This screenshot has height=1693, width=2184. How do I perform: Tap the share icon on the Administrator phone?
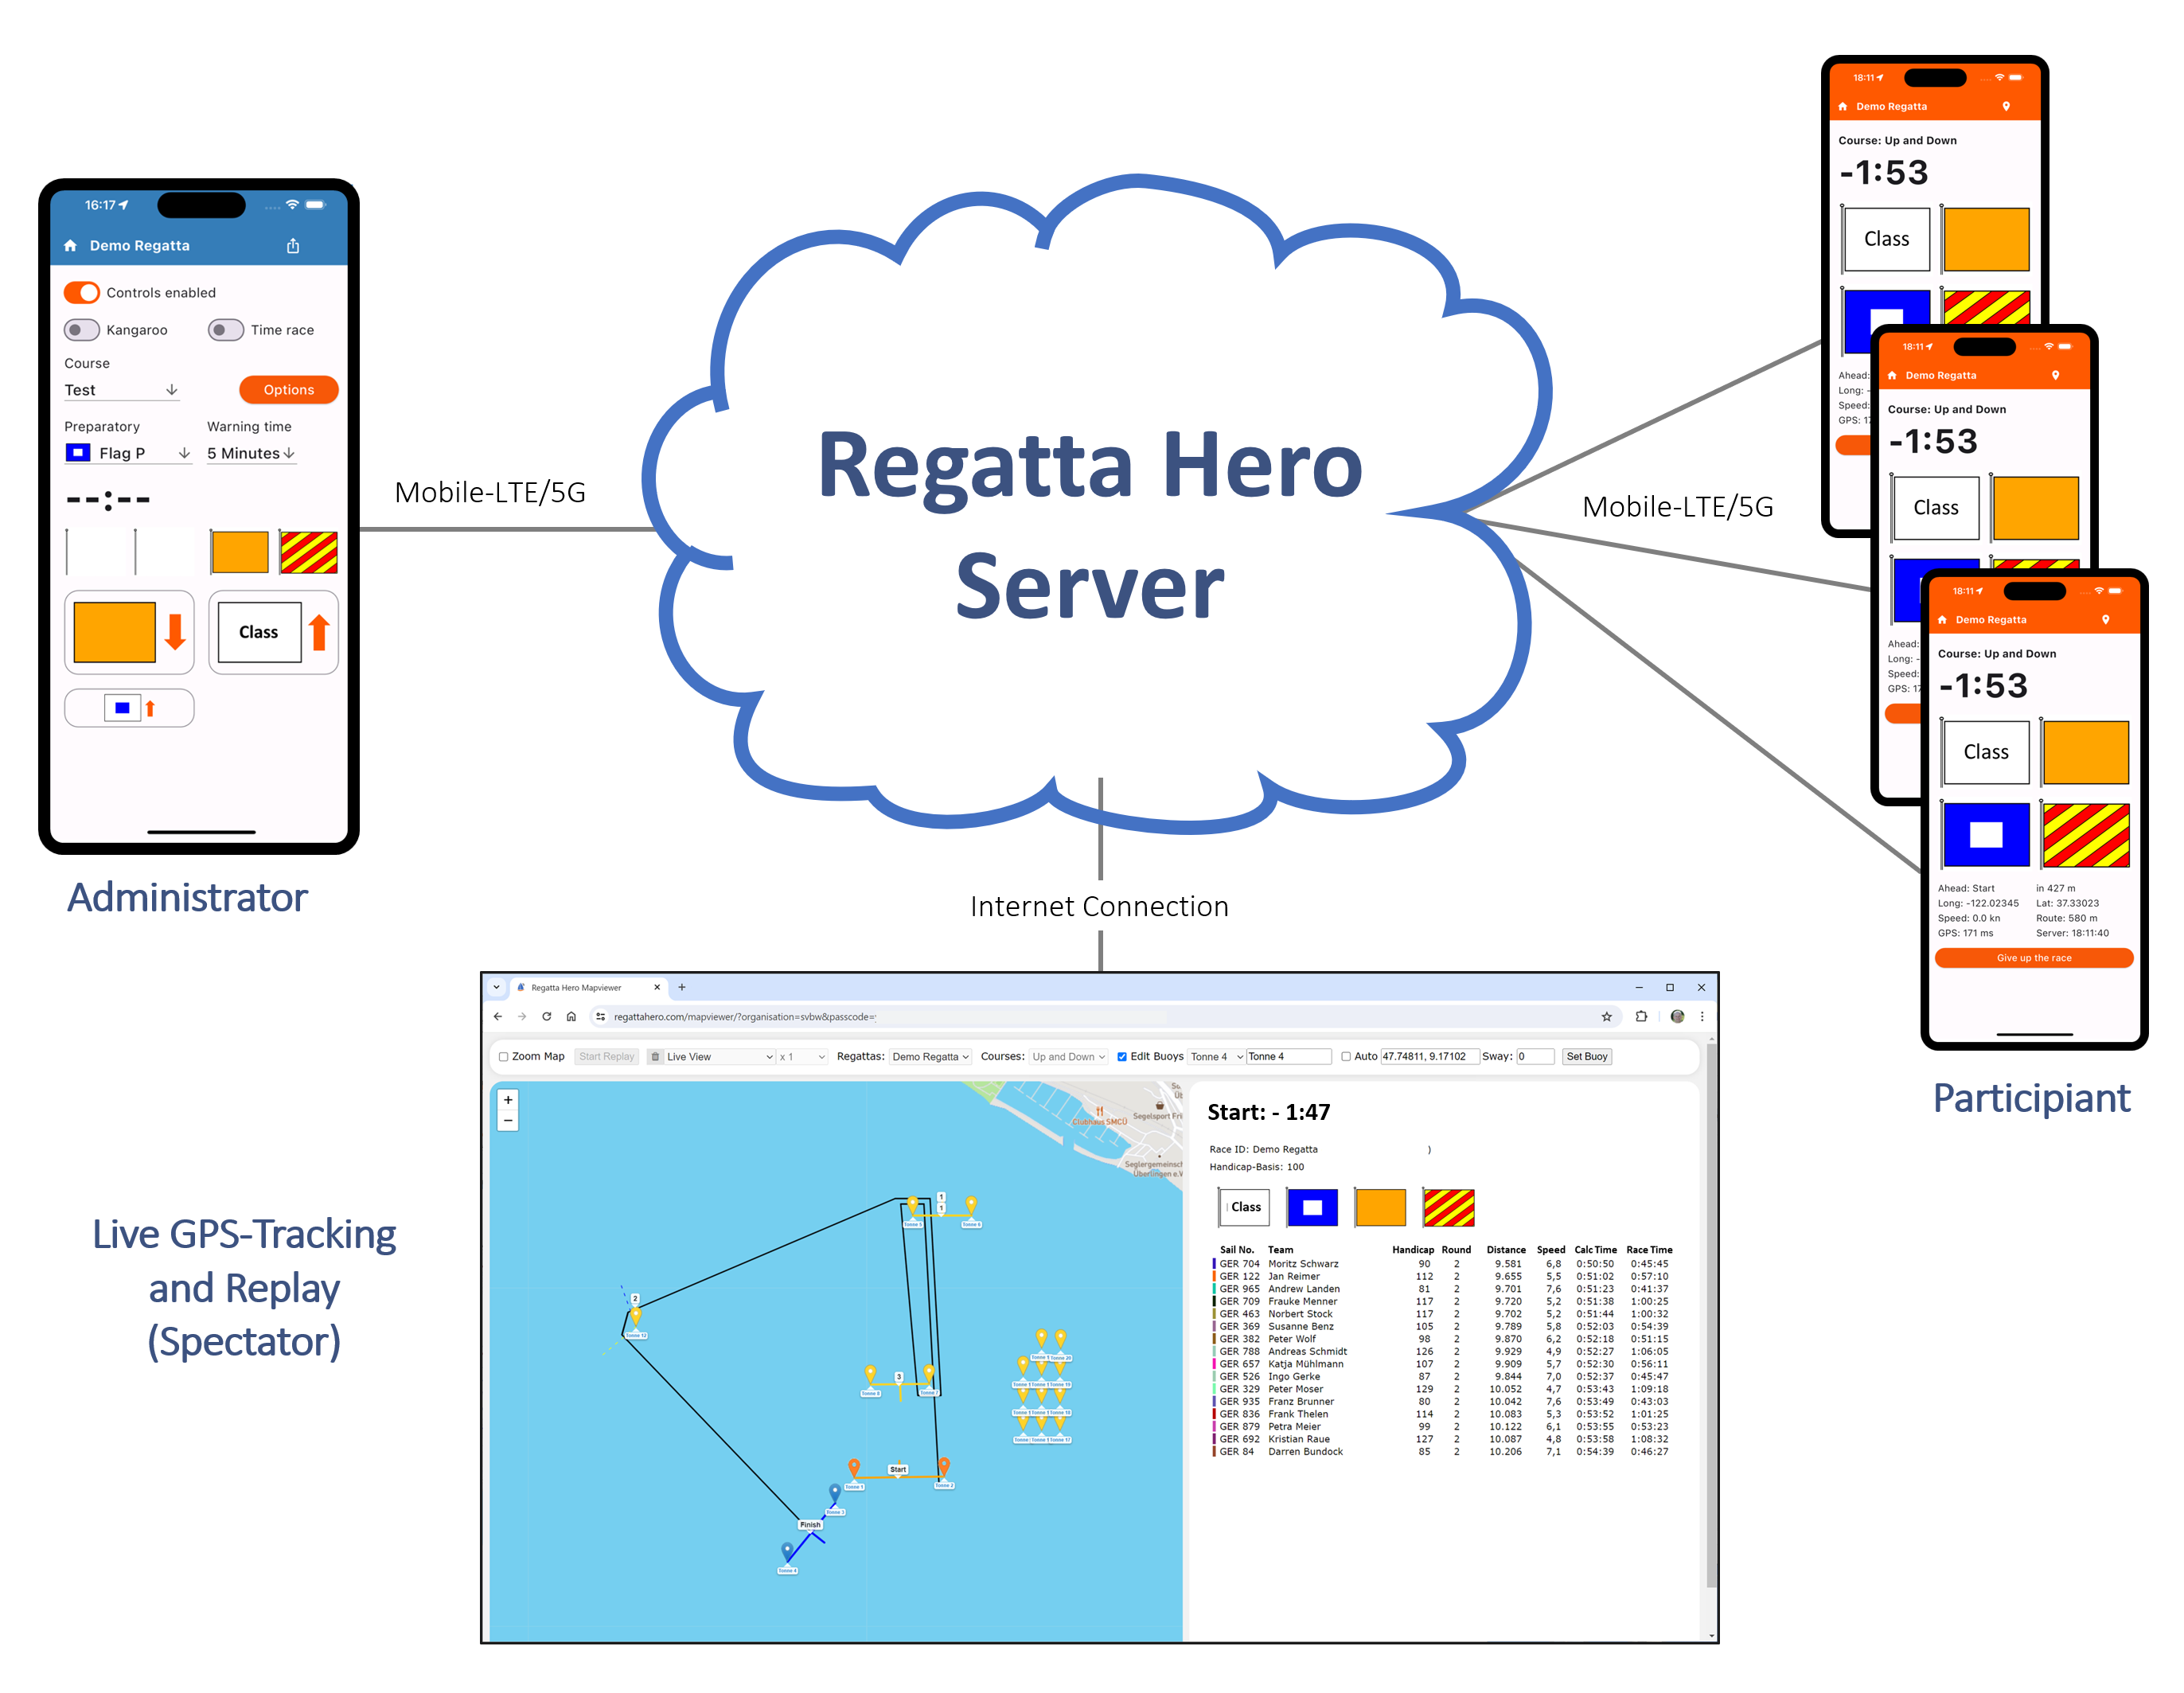point(293,245)
